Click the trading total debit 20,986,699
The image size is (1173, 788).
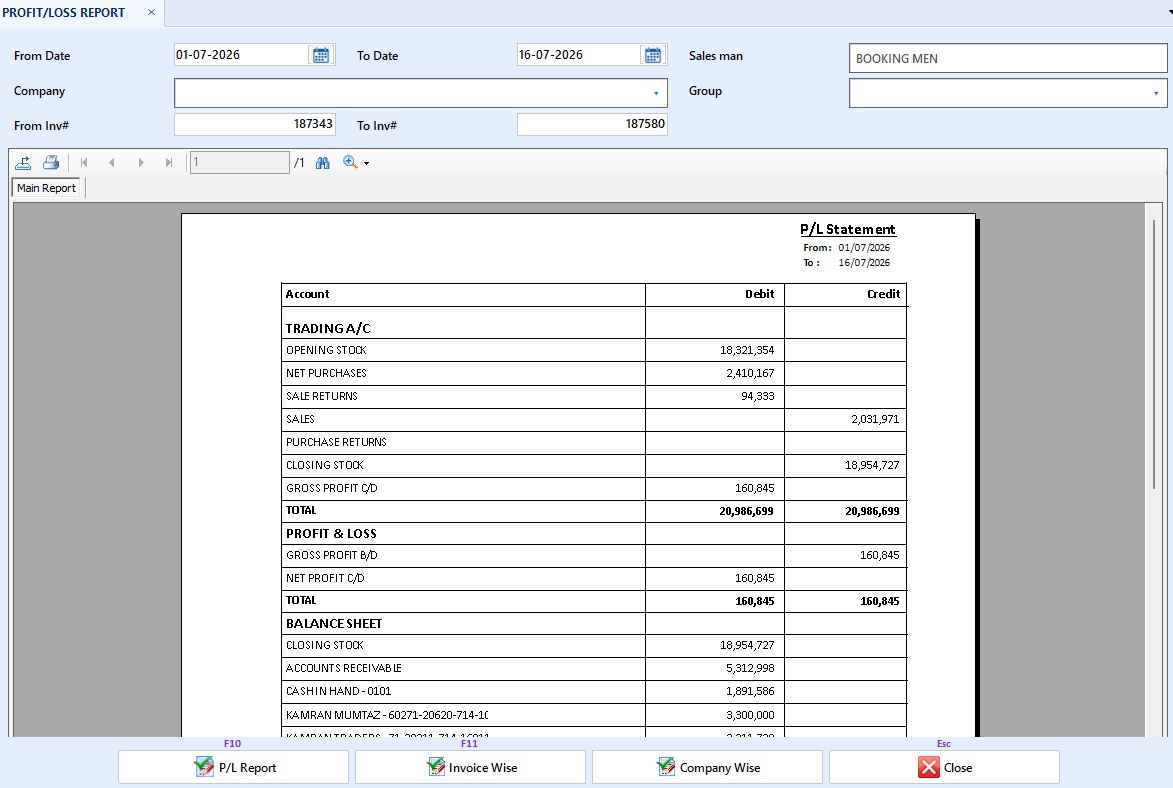[746, 511]
